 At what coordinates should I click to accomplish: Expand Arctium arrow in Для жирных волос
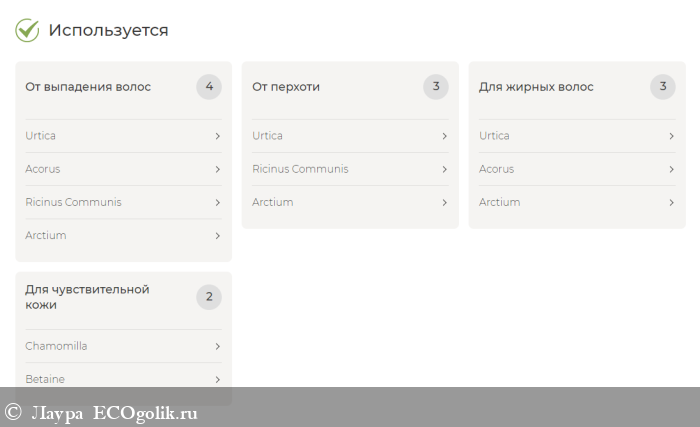(671, 202)
